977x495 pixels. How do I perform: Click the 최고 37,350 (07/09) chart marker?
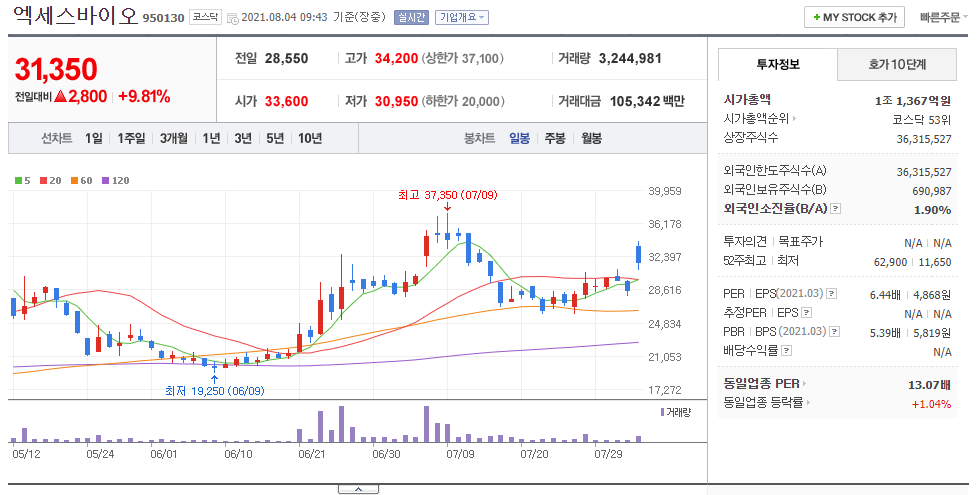tap(447, 195)
